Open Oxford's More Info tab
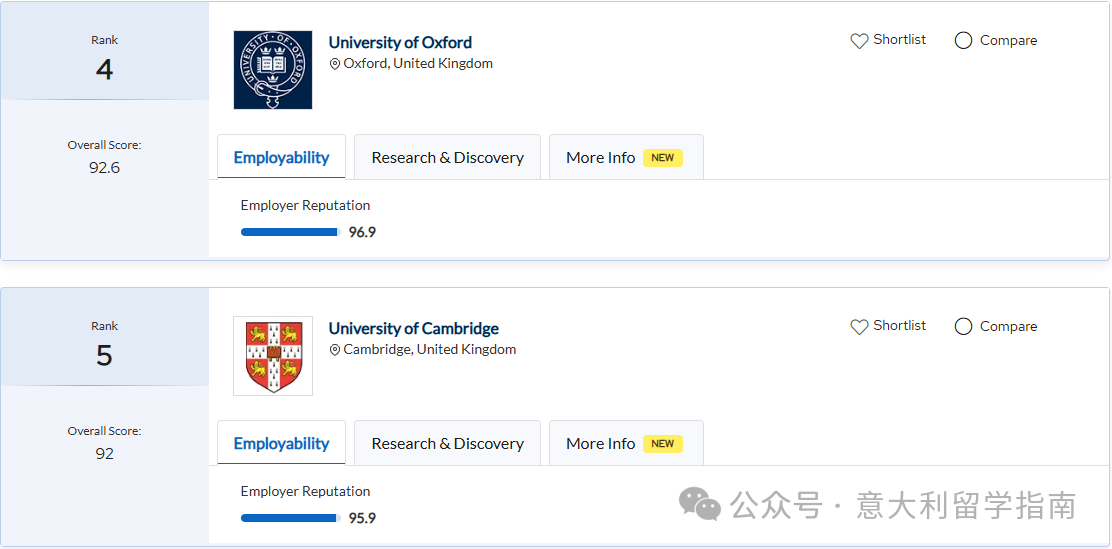This screenshot has width=1112, height=549. tap(601, 158)
